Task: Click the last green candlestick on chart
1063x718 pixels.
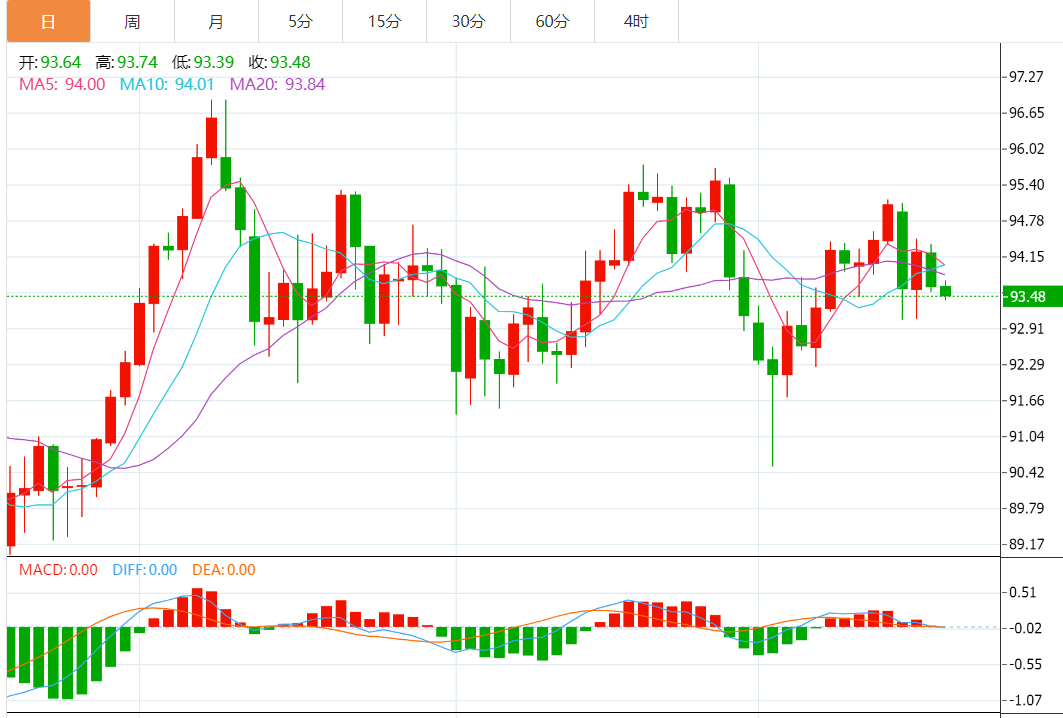Action: tap(945, 291)
